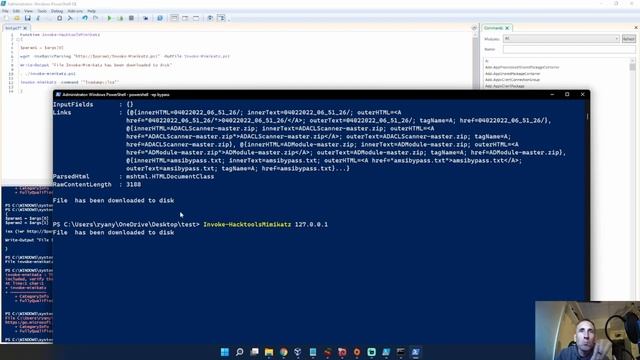Click mshtml.HTMLDocumentClass text in console
This screenshot has height=360, width=640.
[x=170, y=177]
